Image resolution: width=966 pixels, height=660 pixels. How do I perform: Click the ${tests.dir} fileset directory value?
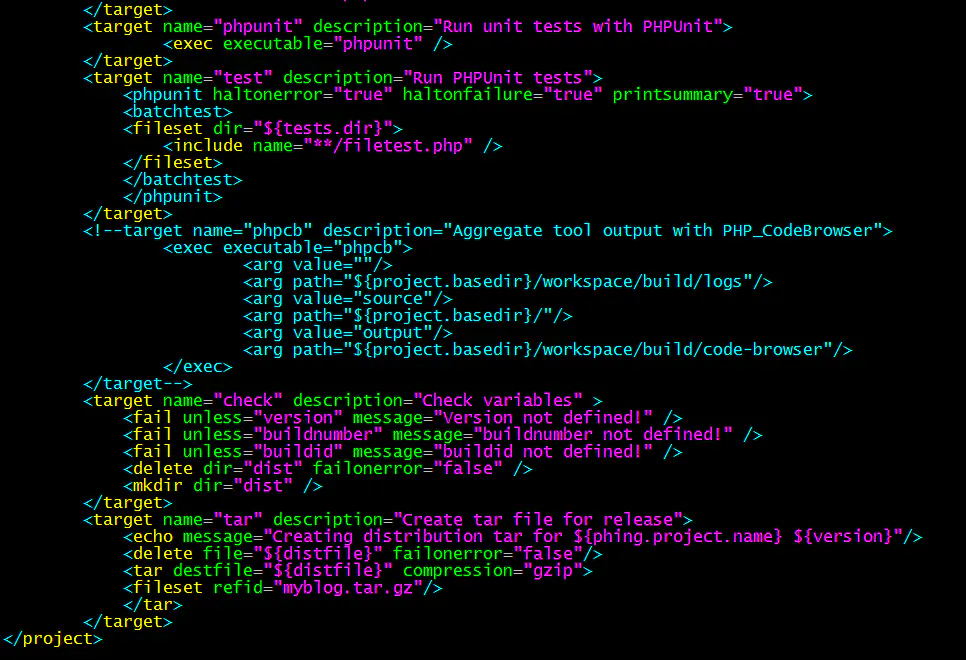(x=322, y=129)
